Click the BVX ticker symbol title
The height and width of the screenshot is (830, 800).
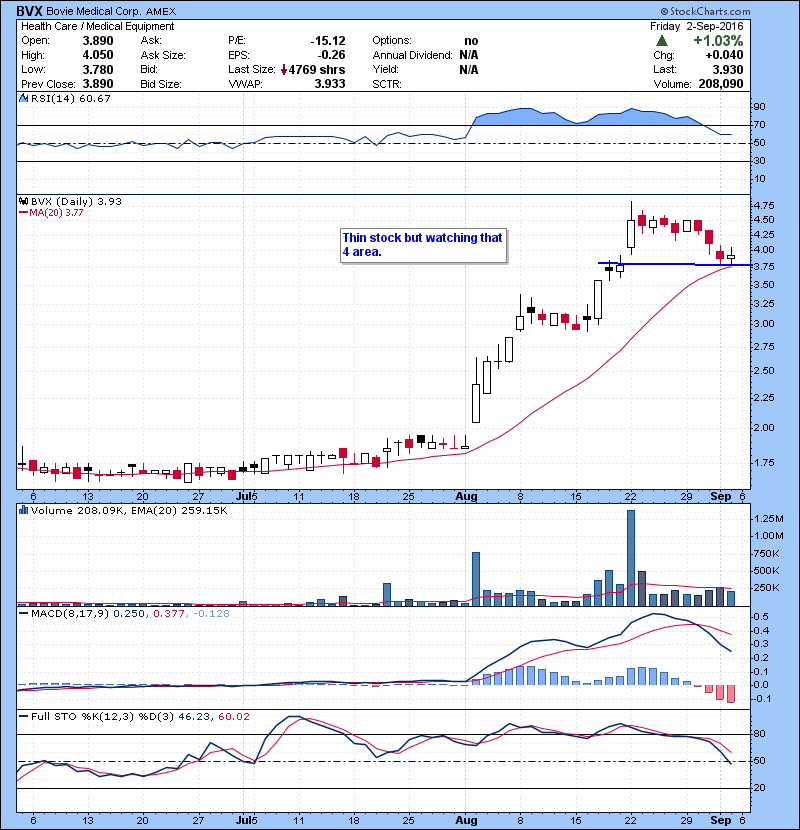[29, 11]
